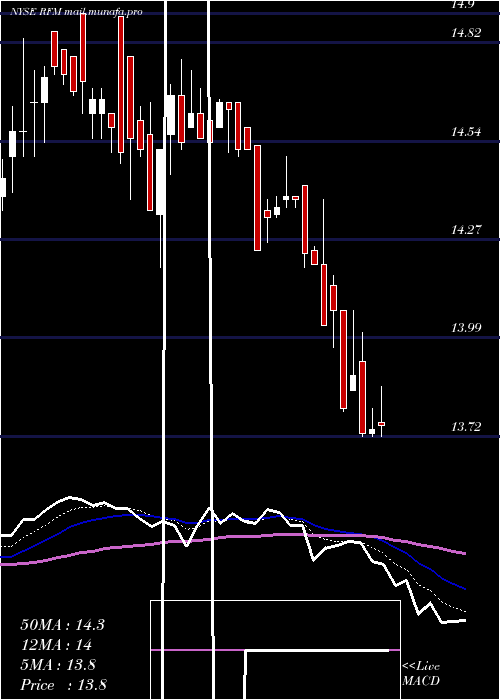500x700 pixels.
Task: Click the 14.27 price level label
Action: 466,230
